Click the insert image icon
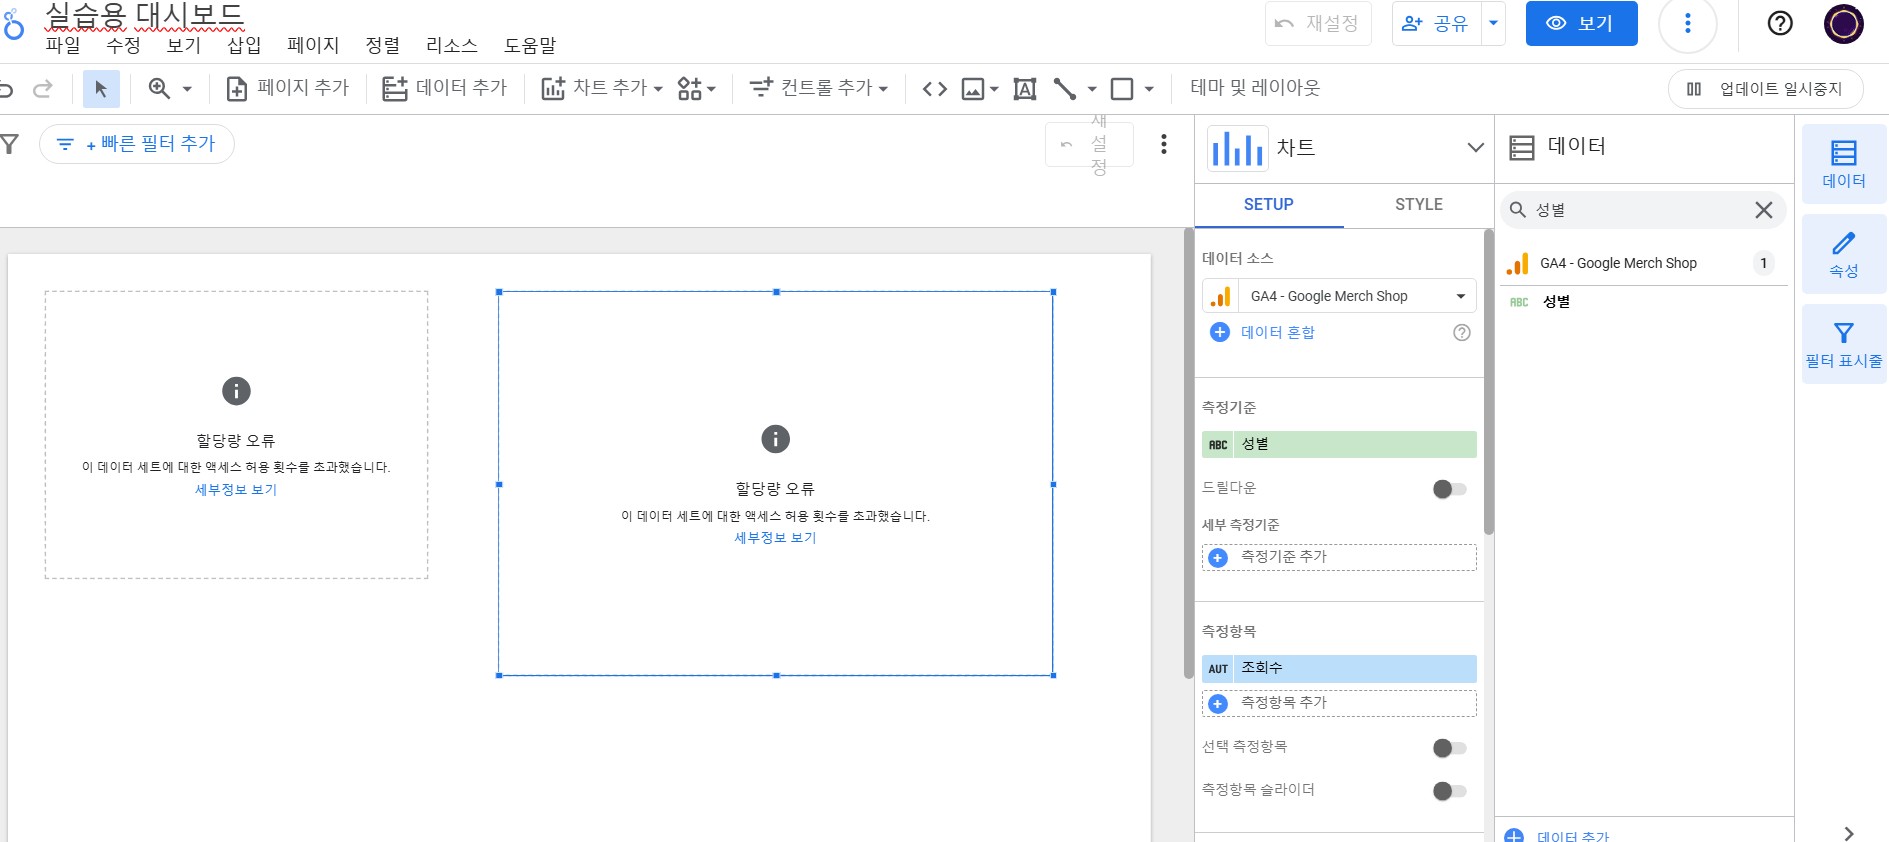 [973, 89]
